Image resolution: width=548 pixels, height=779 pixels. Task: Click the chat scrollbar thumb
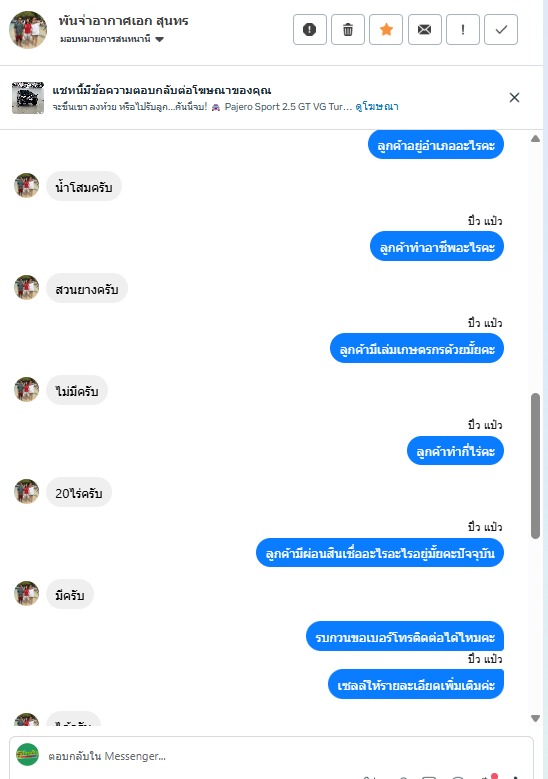pos(535,466)
